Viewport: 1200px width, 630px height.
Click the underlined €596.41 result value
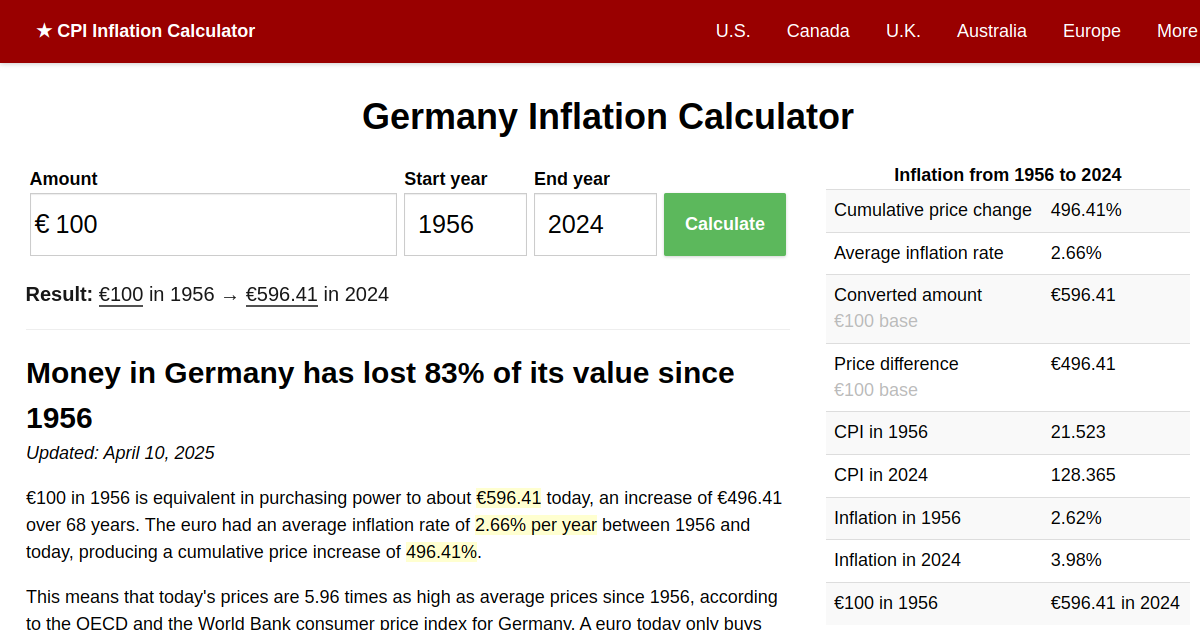tap(281, 294)
